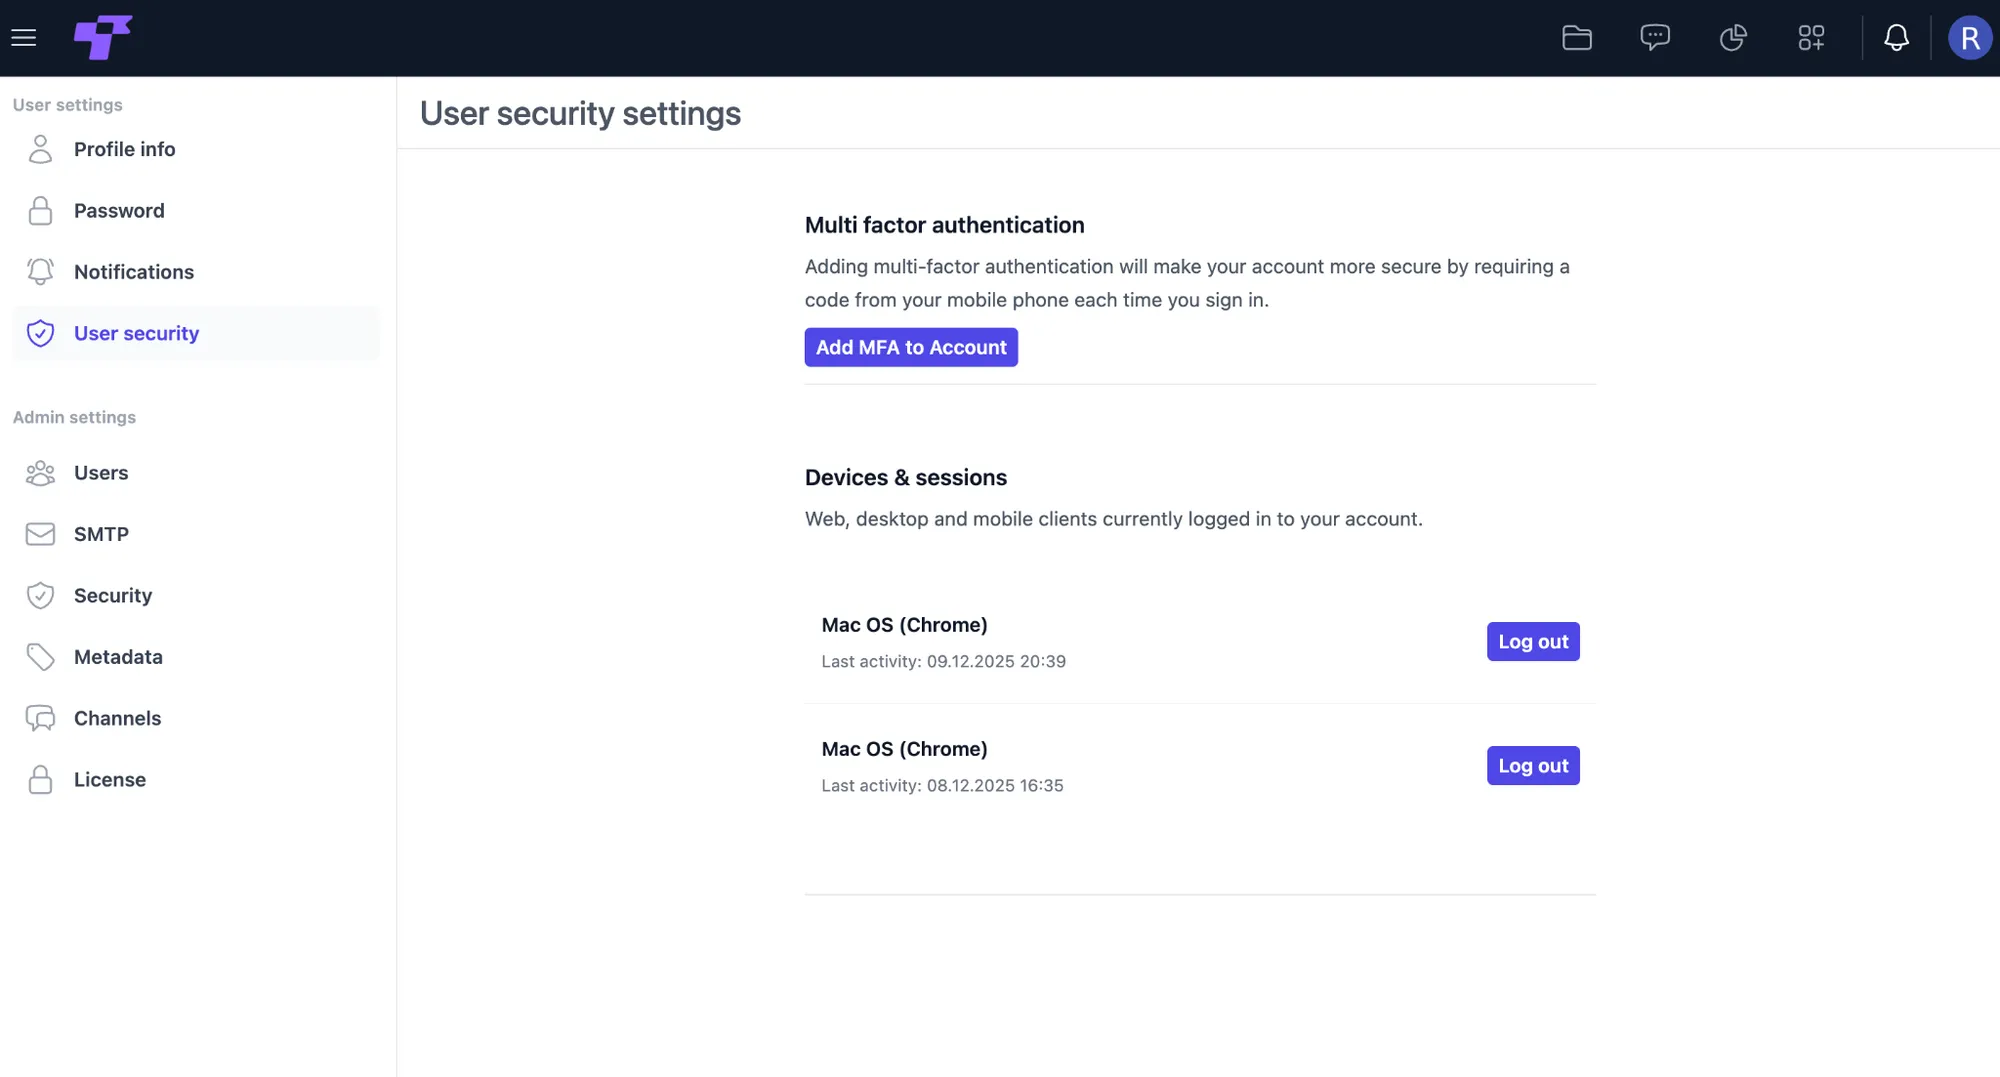
Task: Click the License lock icon
Action: point(40,779)
